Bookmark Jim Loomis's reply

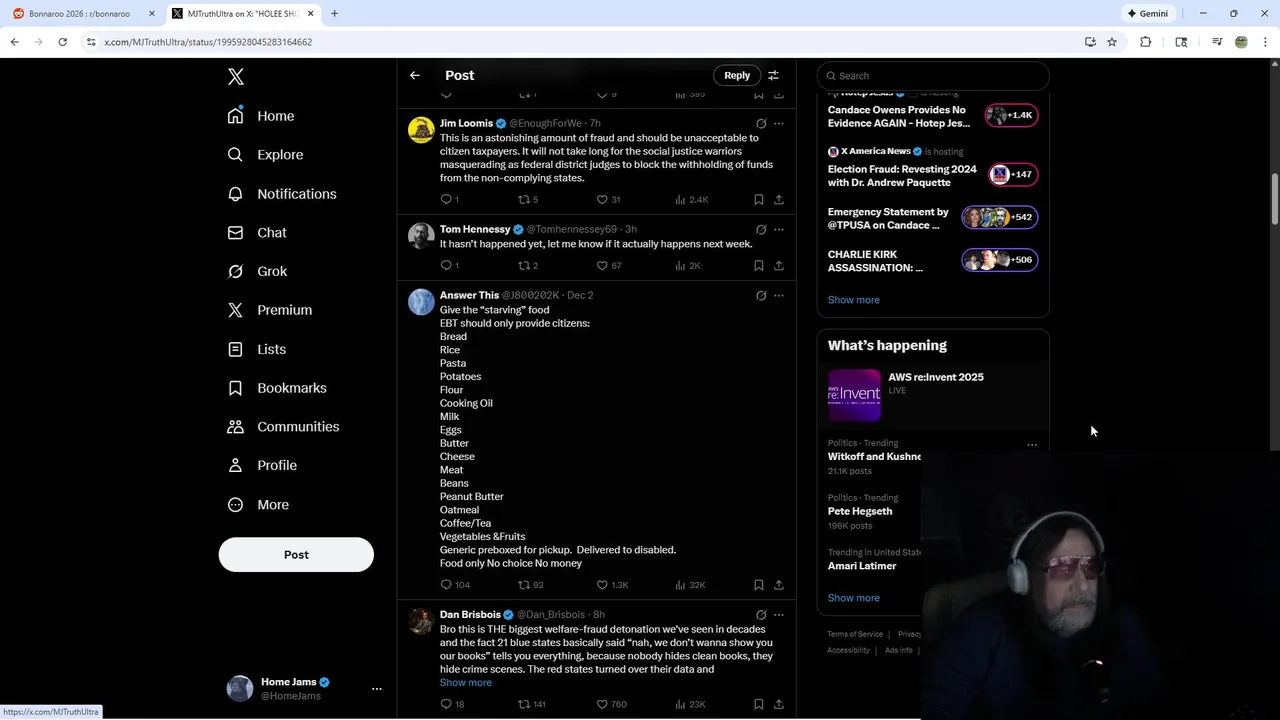(x=759, y=199)
